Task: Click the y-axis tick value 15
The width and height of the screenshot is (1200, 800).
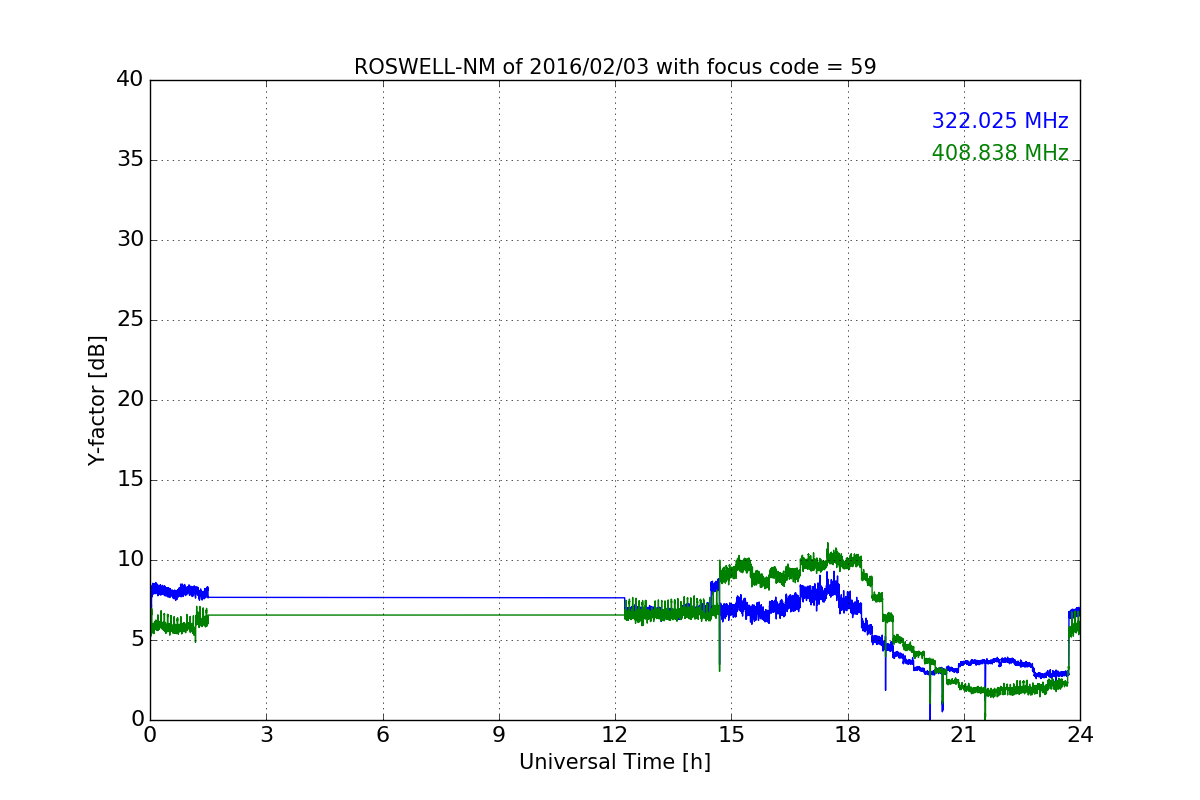Action: click(130, 479)
